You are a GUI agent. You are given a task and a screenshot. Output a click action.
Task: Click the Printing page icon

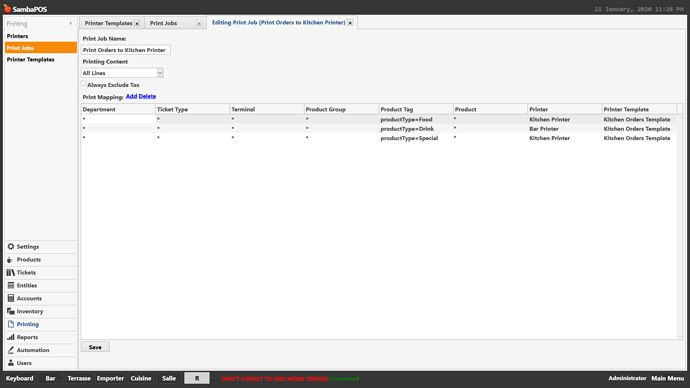tap(11, 324)
